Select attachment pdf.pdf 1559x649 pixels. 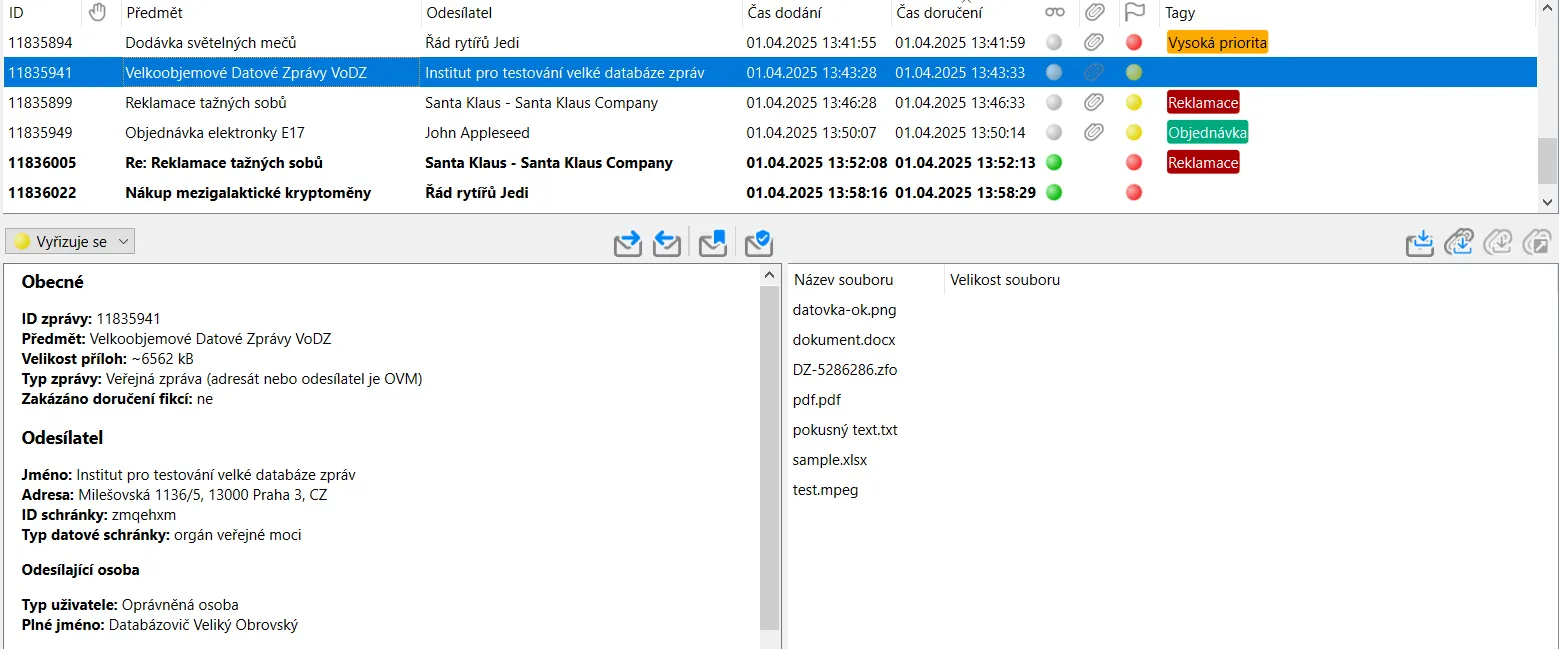(x=816, y=400)
